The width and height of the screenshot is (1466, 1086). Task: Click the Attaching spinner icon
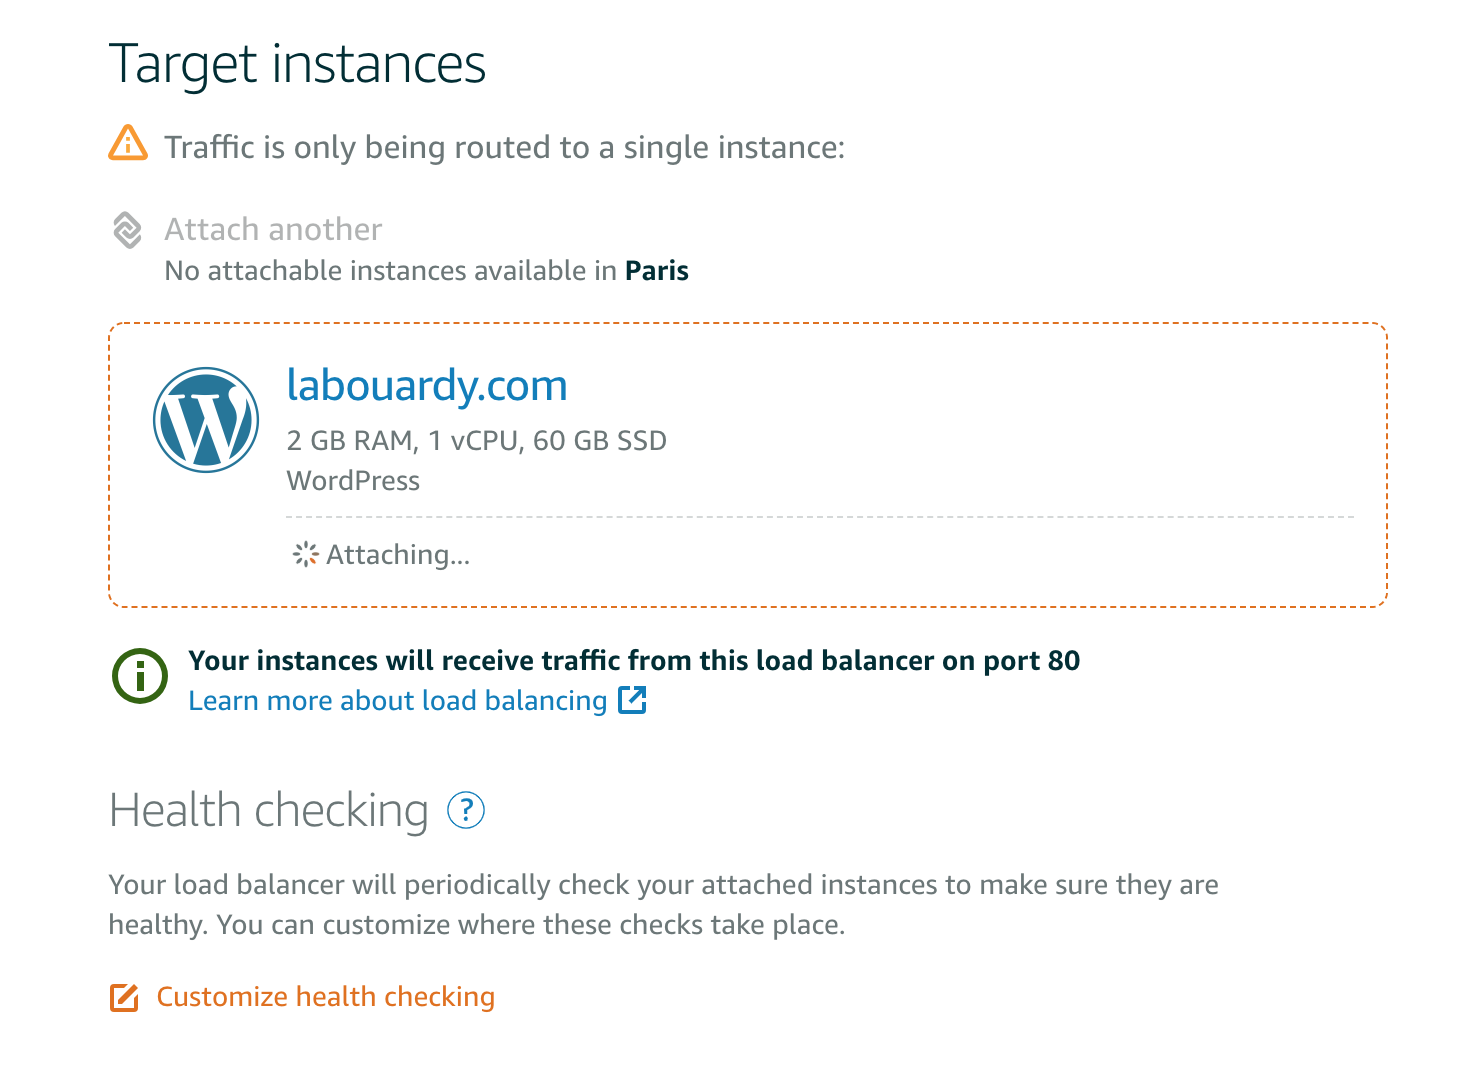305,554
